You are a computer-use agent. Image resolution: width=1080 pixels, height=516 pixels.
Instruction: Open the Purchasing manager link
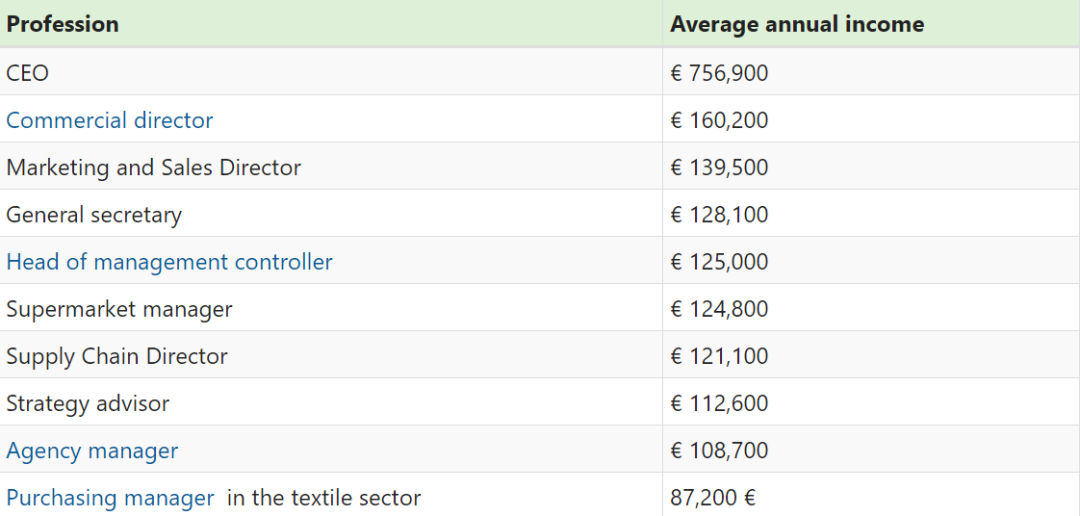[x=110, y=498]
